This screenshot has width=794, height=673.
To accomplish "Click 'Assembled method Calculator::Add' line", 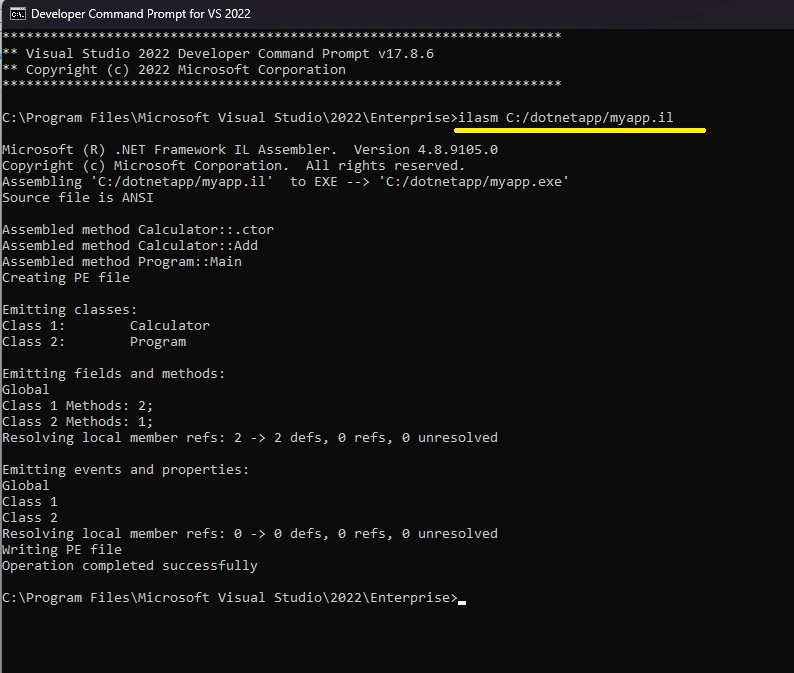I will click(130, 246).
